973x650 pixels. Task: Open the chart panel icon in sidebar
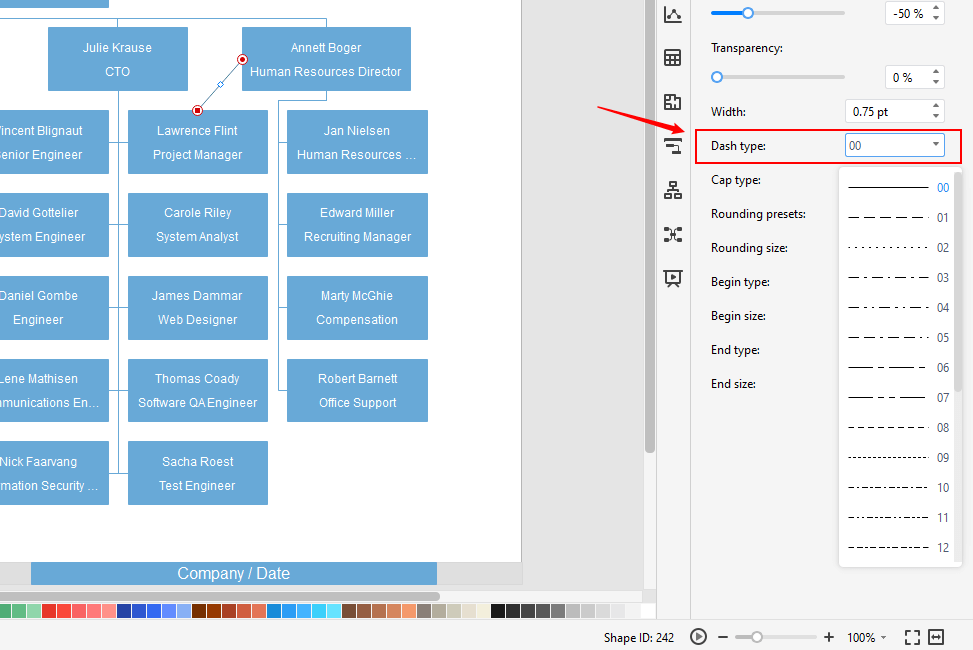point(673,14)
